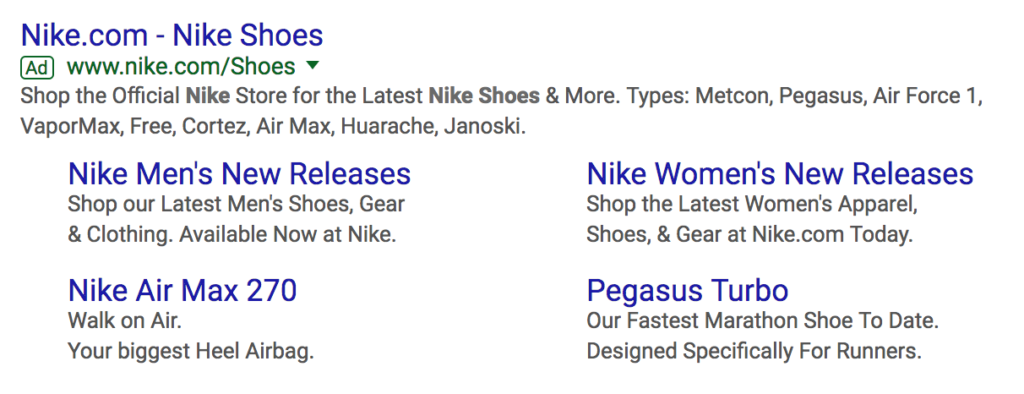
Task: Select the 'VaporMax, Free, Cortez' description line
Action: tap(273, 126)
